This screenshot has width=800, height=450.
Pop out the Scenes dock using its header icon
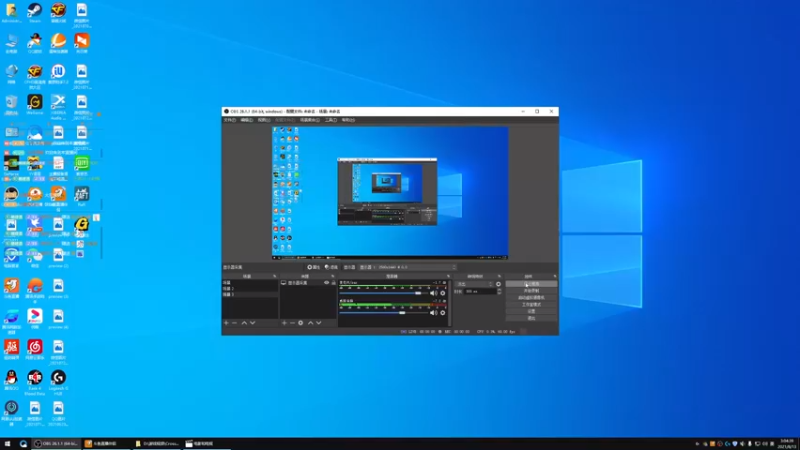tap(274, 276)
